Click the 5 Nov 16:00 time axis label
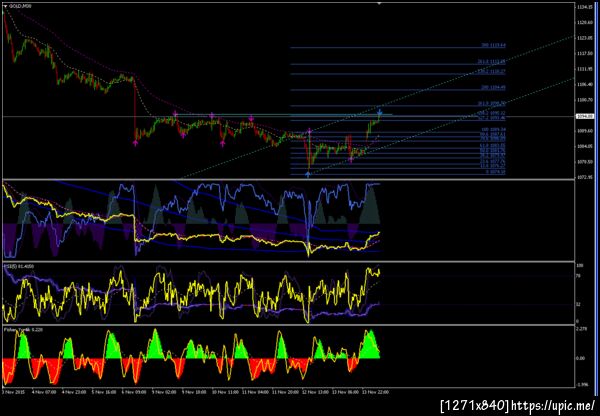Image resolution: width=600 pixels, height=416 pixels. 106,392
